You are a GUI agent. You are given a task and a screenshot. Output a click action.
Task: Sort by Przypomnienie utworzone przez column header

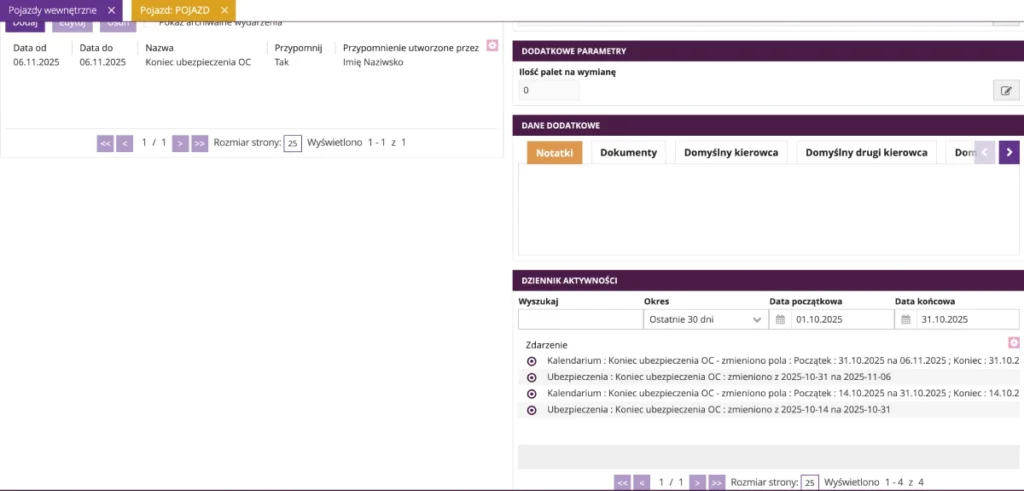click(x=411, y=48)
